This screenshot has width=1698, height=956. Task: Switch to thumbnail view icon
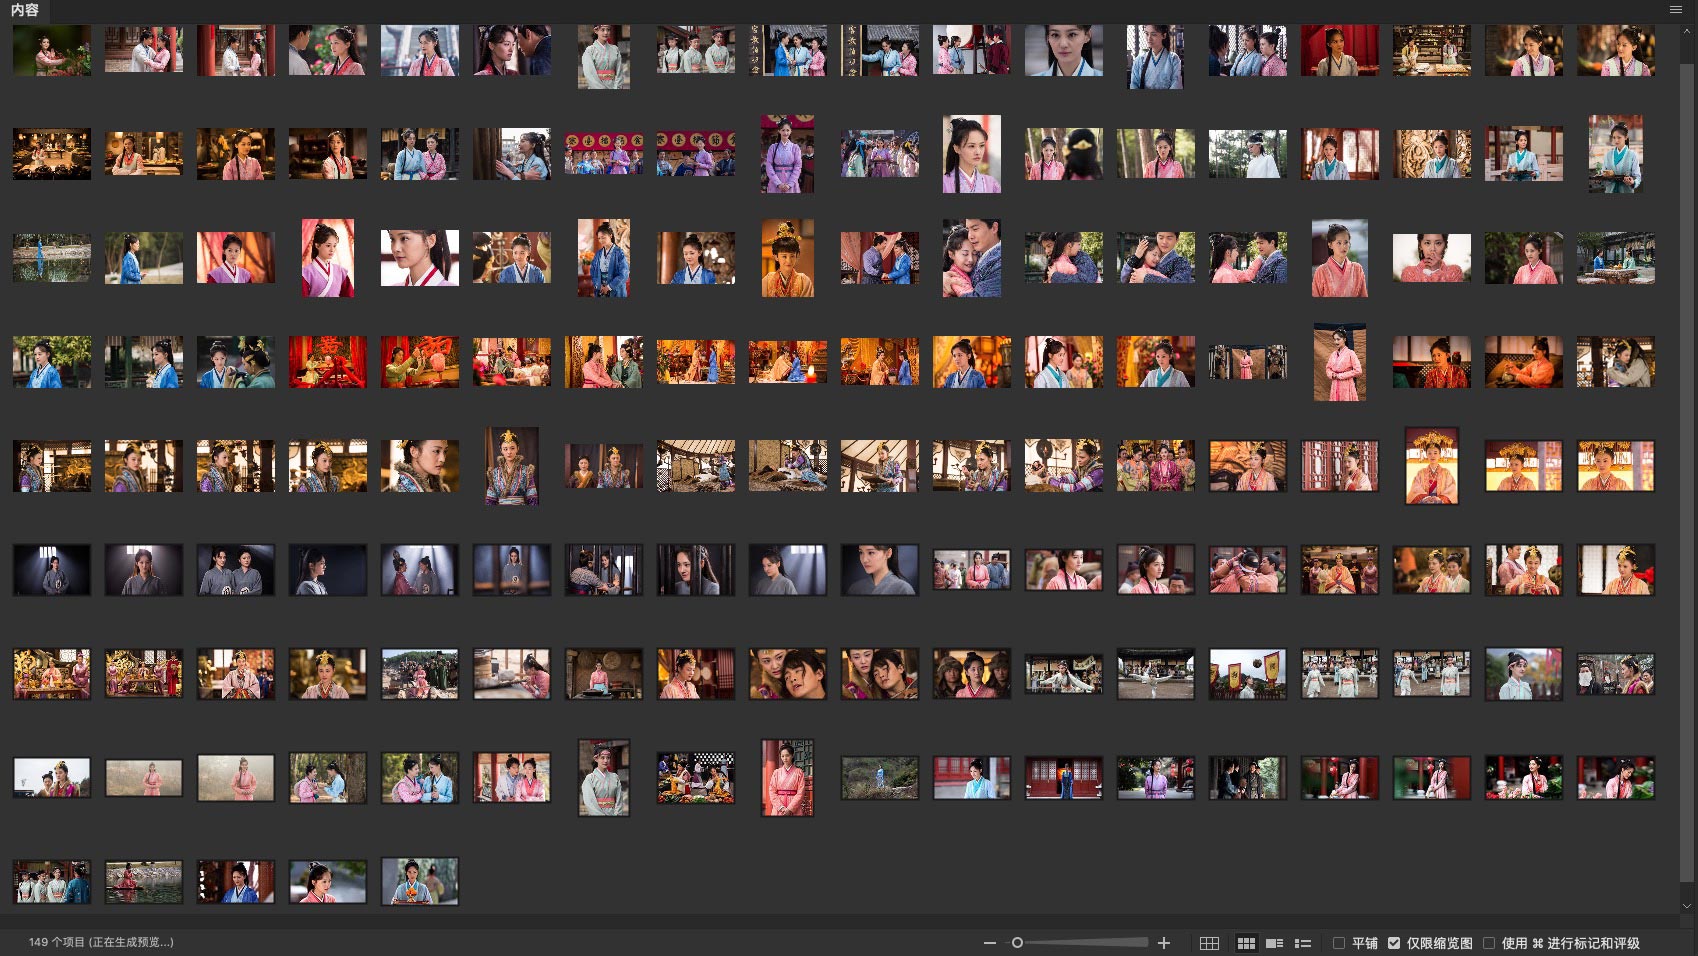pyautogui.click(x=1246, y=943)
